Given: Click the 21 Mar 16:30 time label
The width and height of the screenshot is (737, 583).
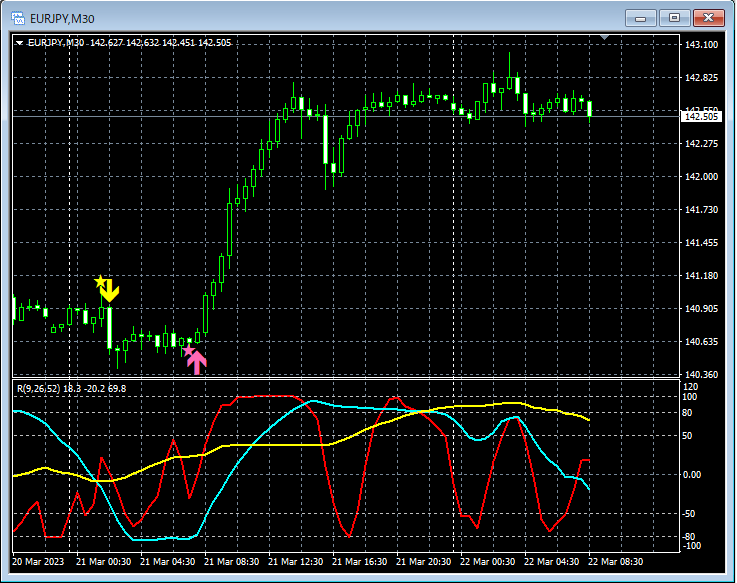Looking at the screenshot, I should click(359, 562).
